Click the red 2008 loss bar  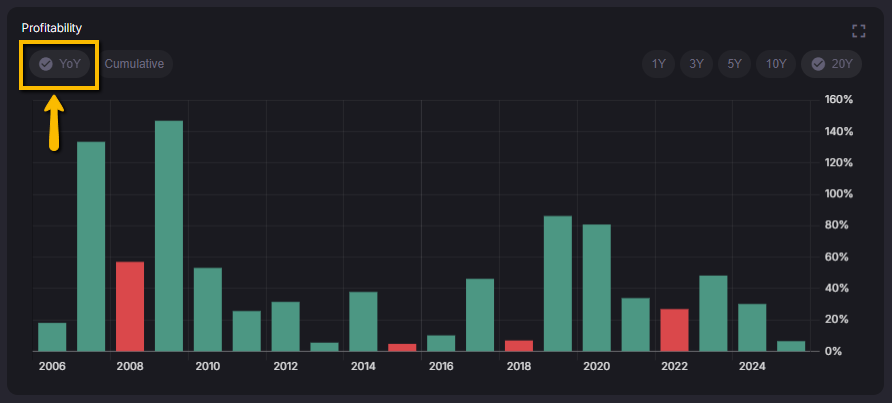point(130,306)
